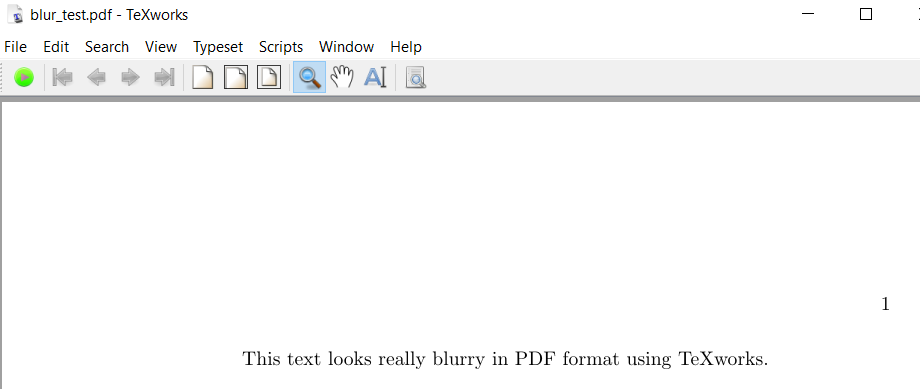Open the Scripts menu

pyautogui.click(x=281, y=47)
